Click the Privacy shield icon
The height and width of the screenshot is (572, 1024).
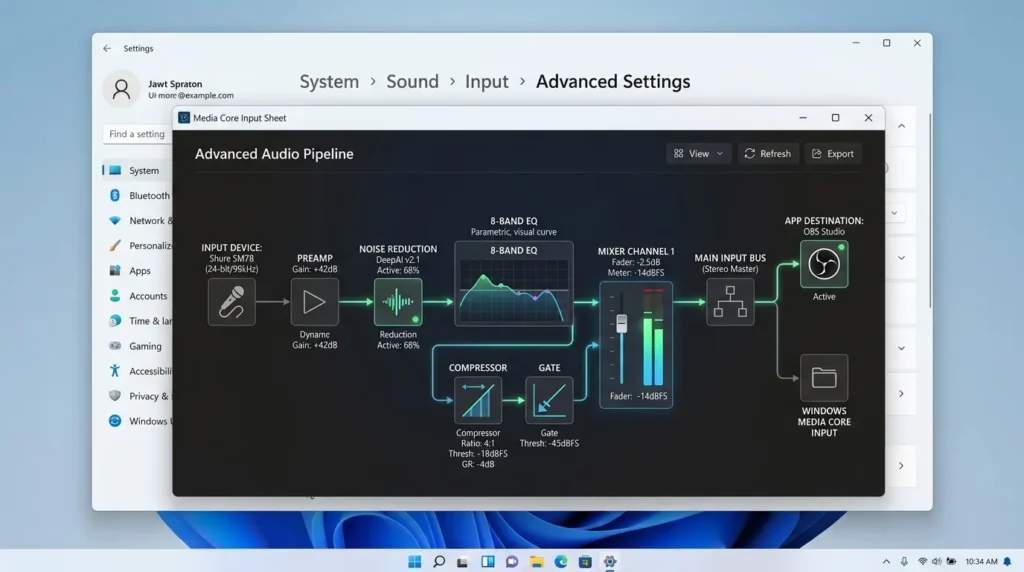[x=115, y=396]
